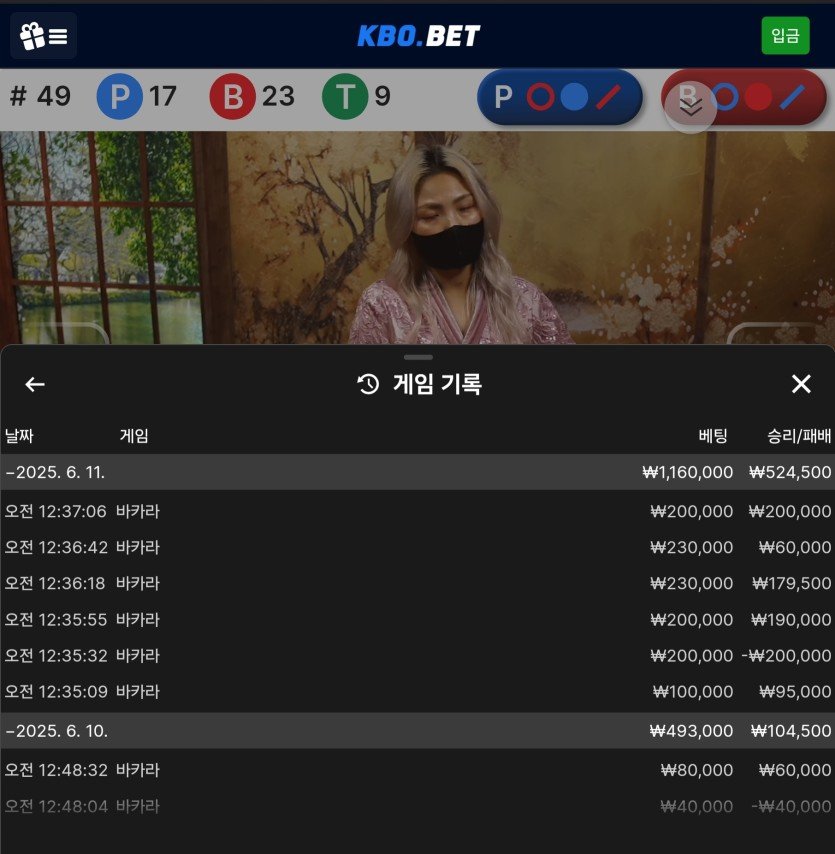Image resolution: width=835 pixels, height=854 pixels.
Task: Go back with the left arrow
Action: pyautogui.click(x=35, y=384)
